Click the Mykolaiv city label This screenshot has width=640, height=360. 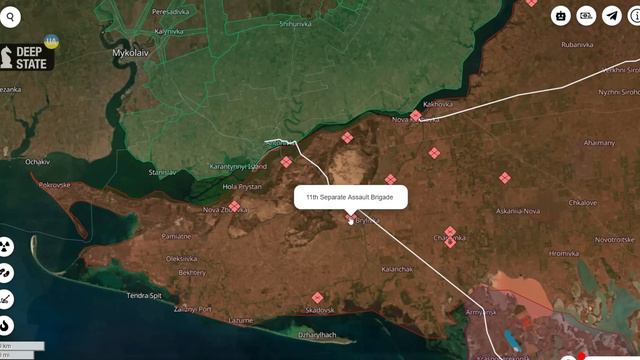click(131, 53)
